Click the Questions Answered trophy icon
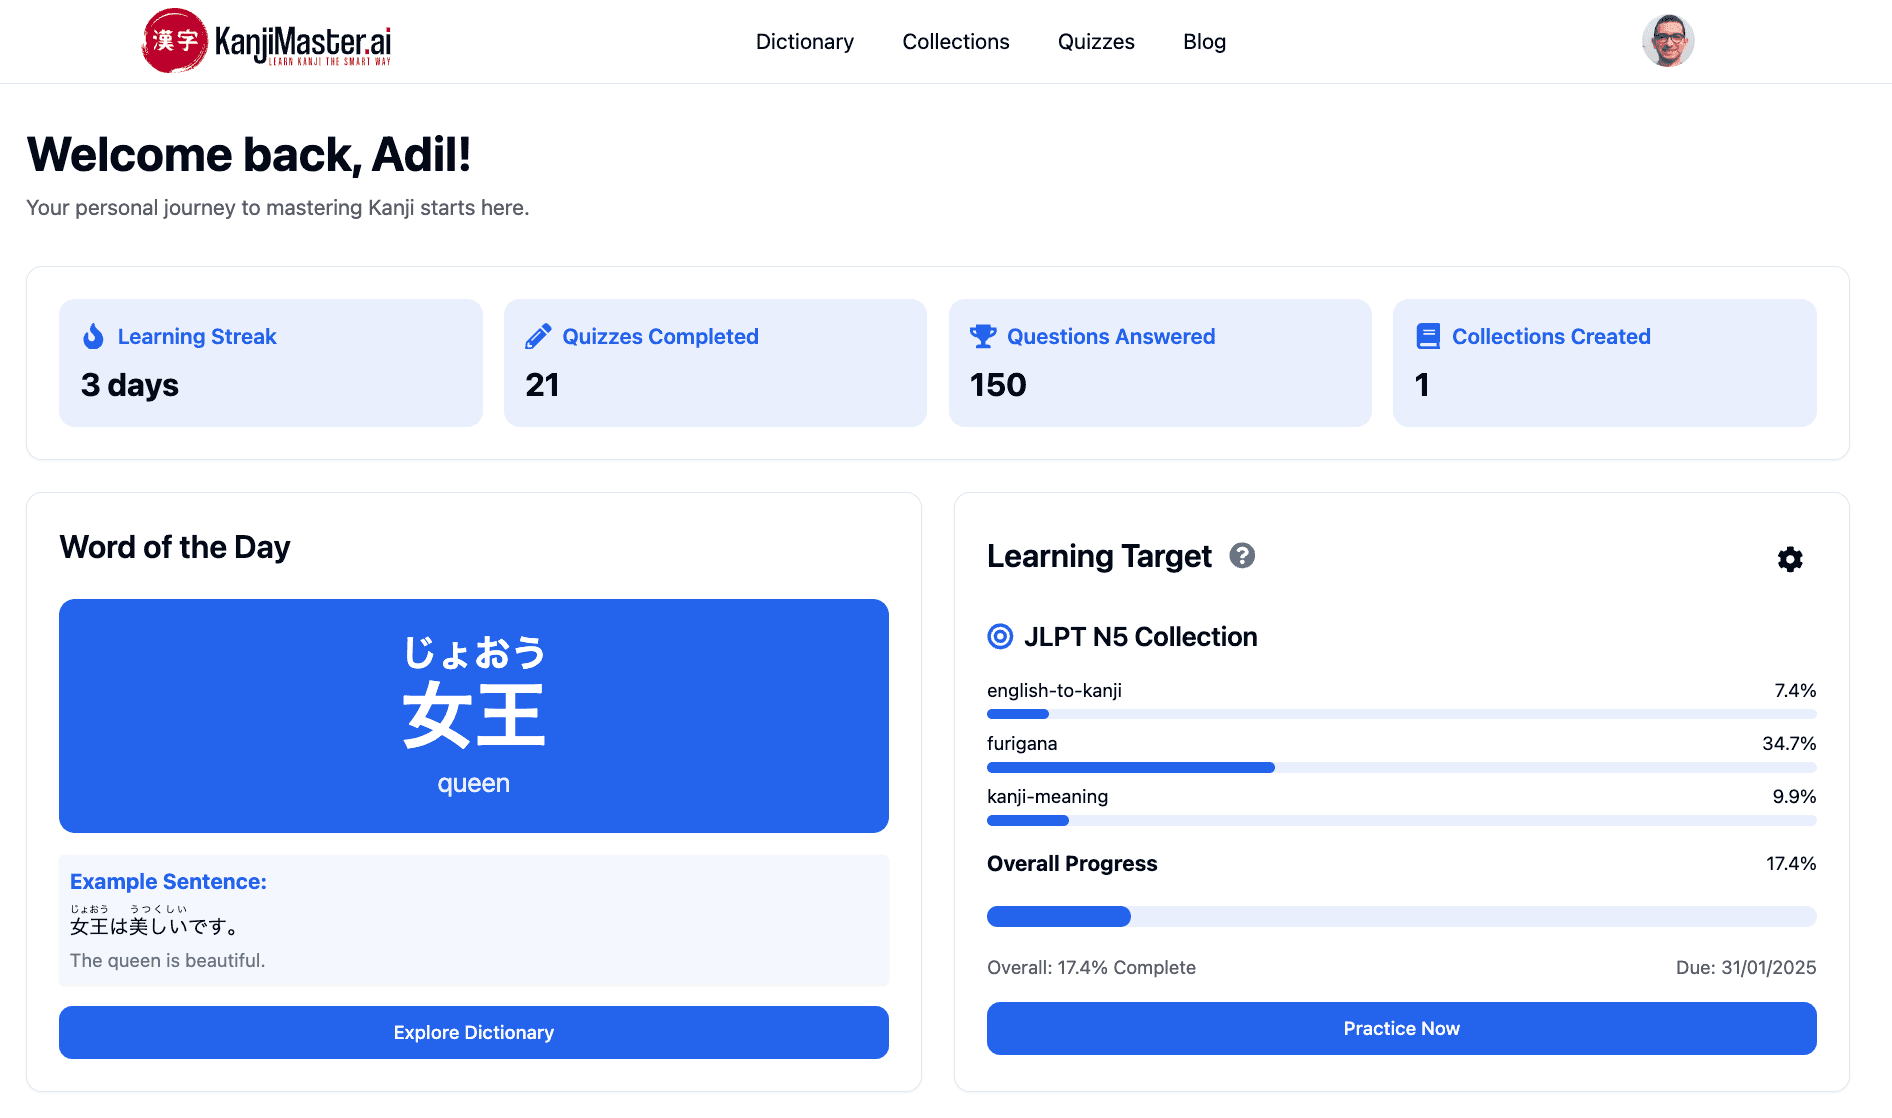The height and width of the screenshot is (1118, 1892). 983,337
